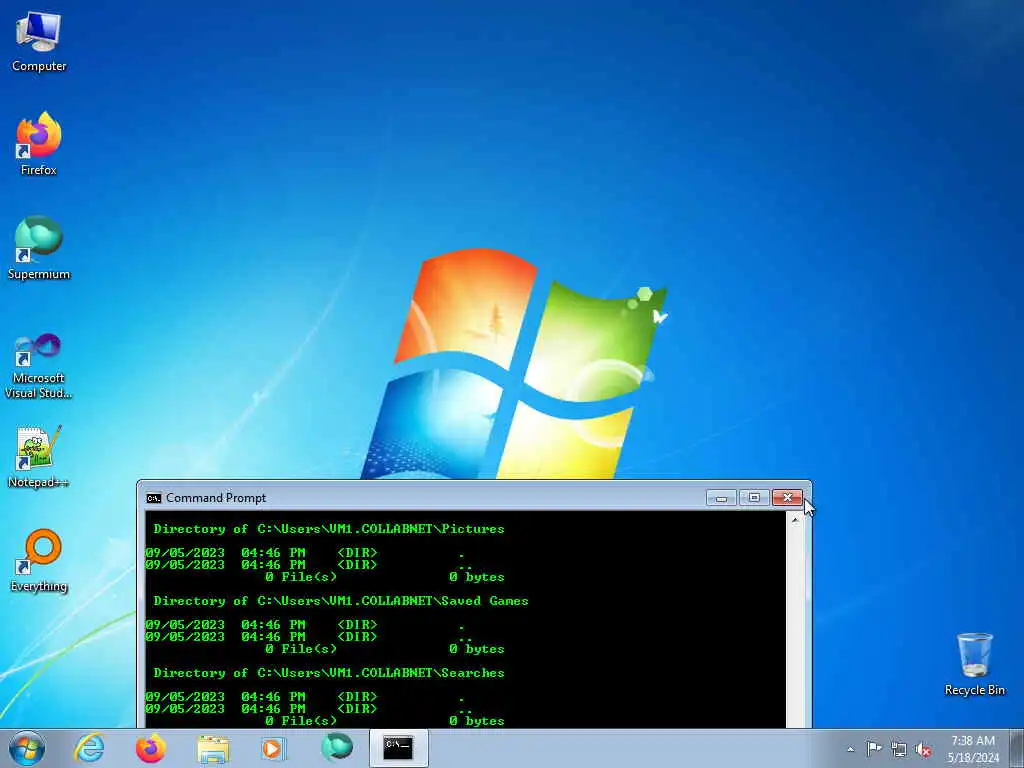The width and height of the screenshot is (1024, 768).
Task: Click the 'Directory of ...\Pictures' line
Action: point(329,529)
